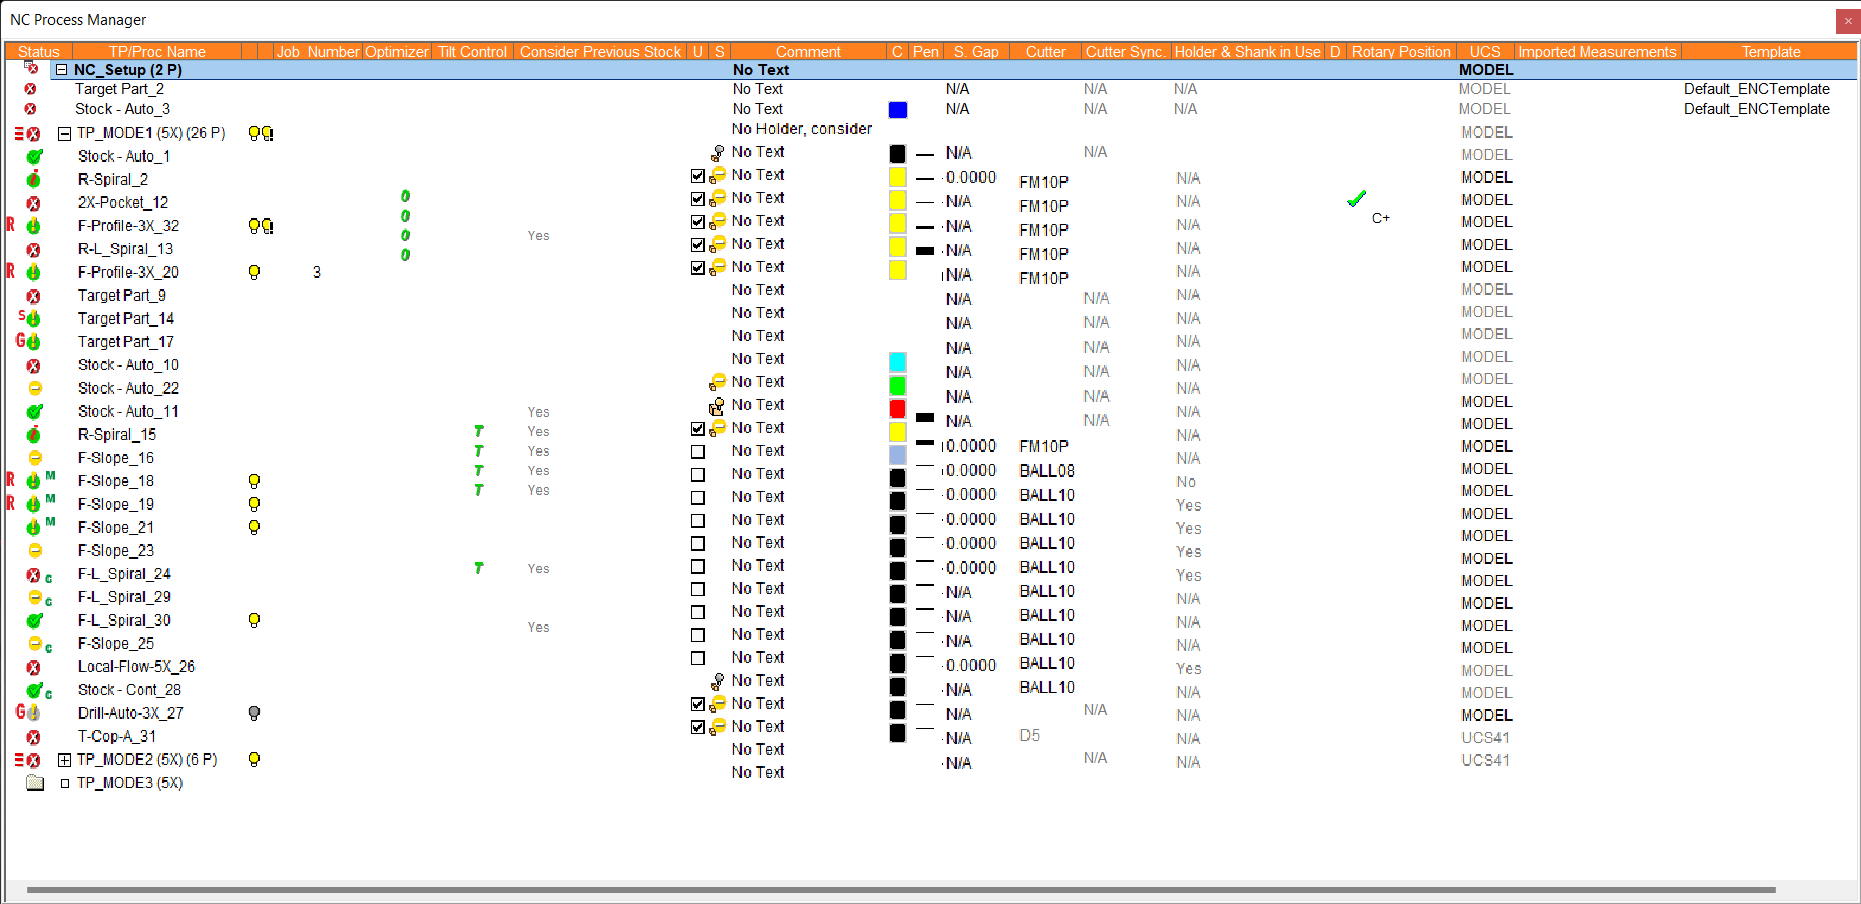Click the Rotary Position column header

pyautogui.click(x=1401, y=52)
